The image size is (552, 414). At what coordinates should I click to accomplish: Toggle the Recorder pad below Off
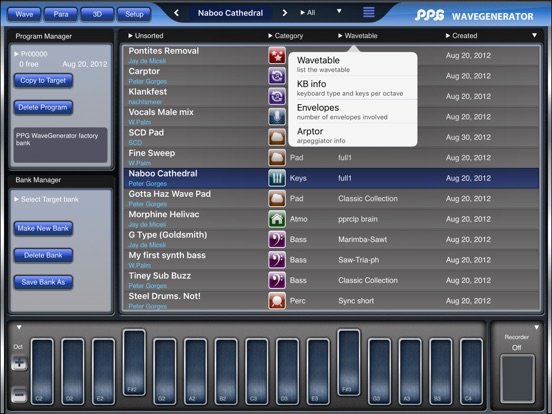click(517, 379)
